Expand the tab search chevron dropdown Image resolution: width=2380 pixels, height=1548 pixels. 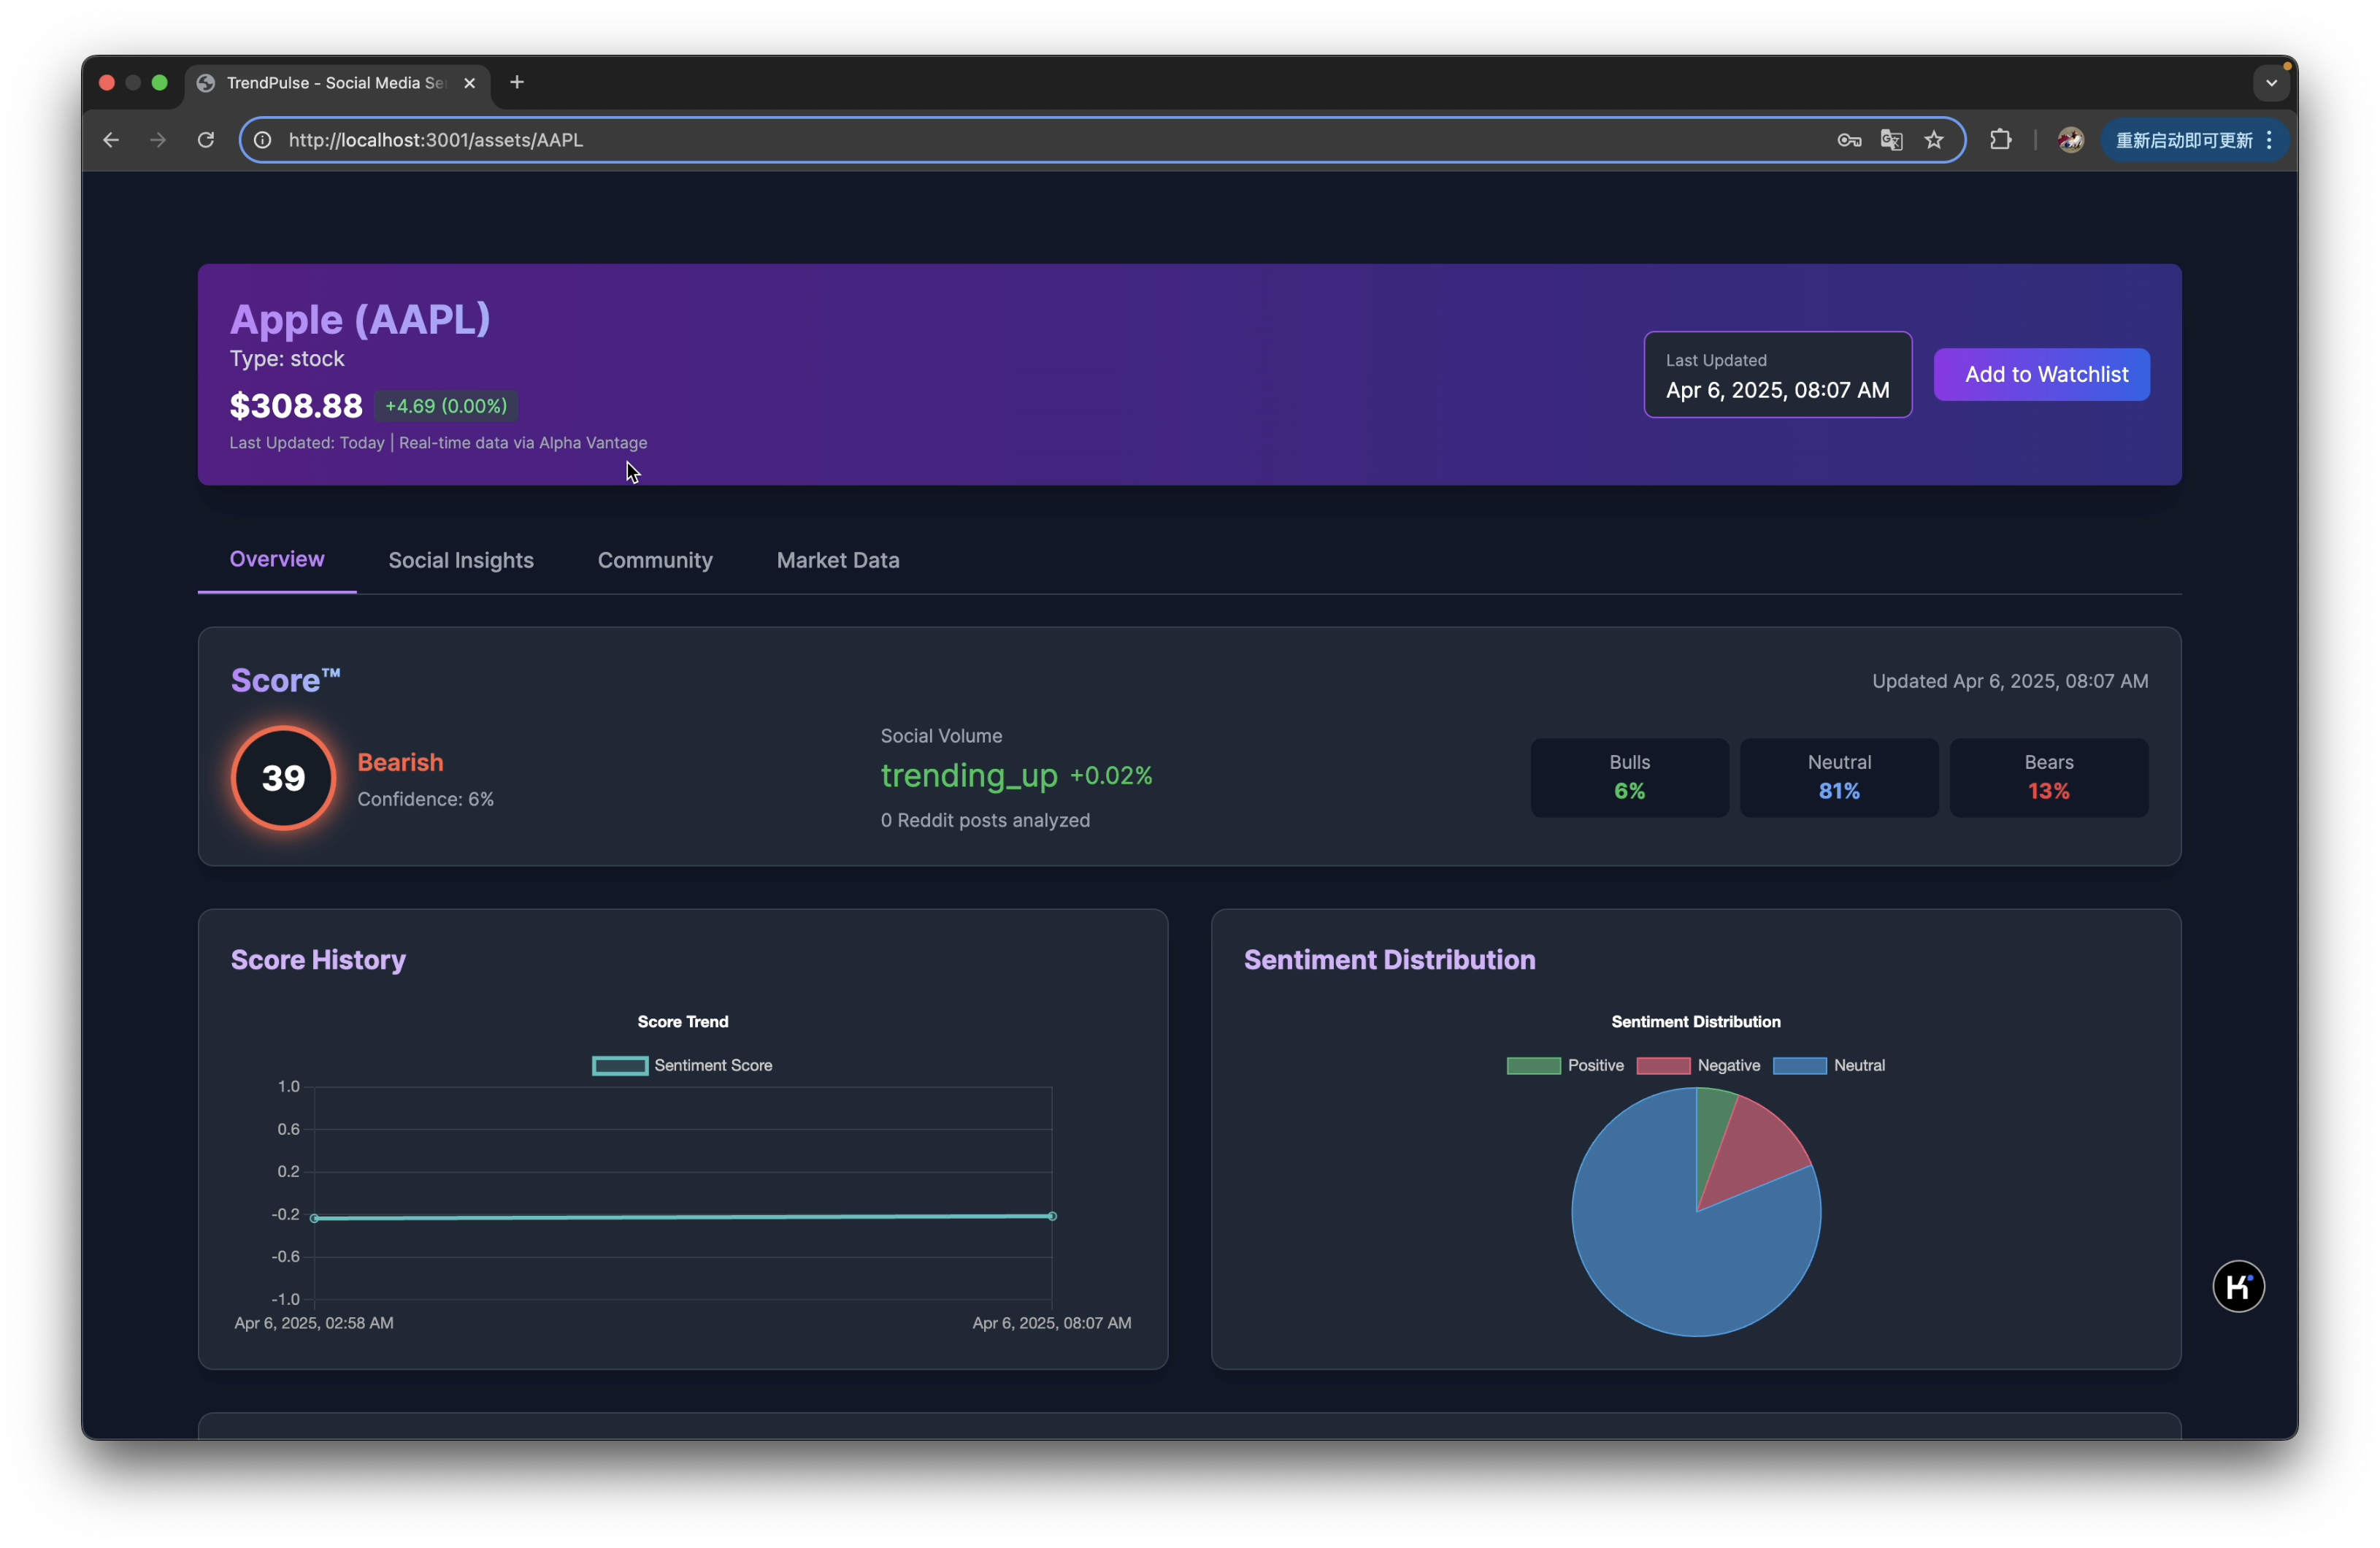2271,83
